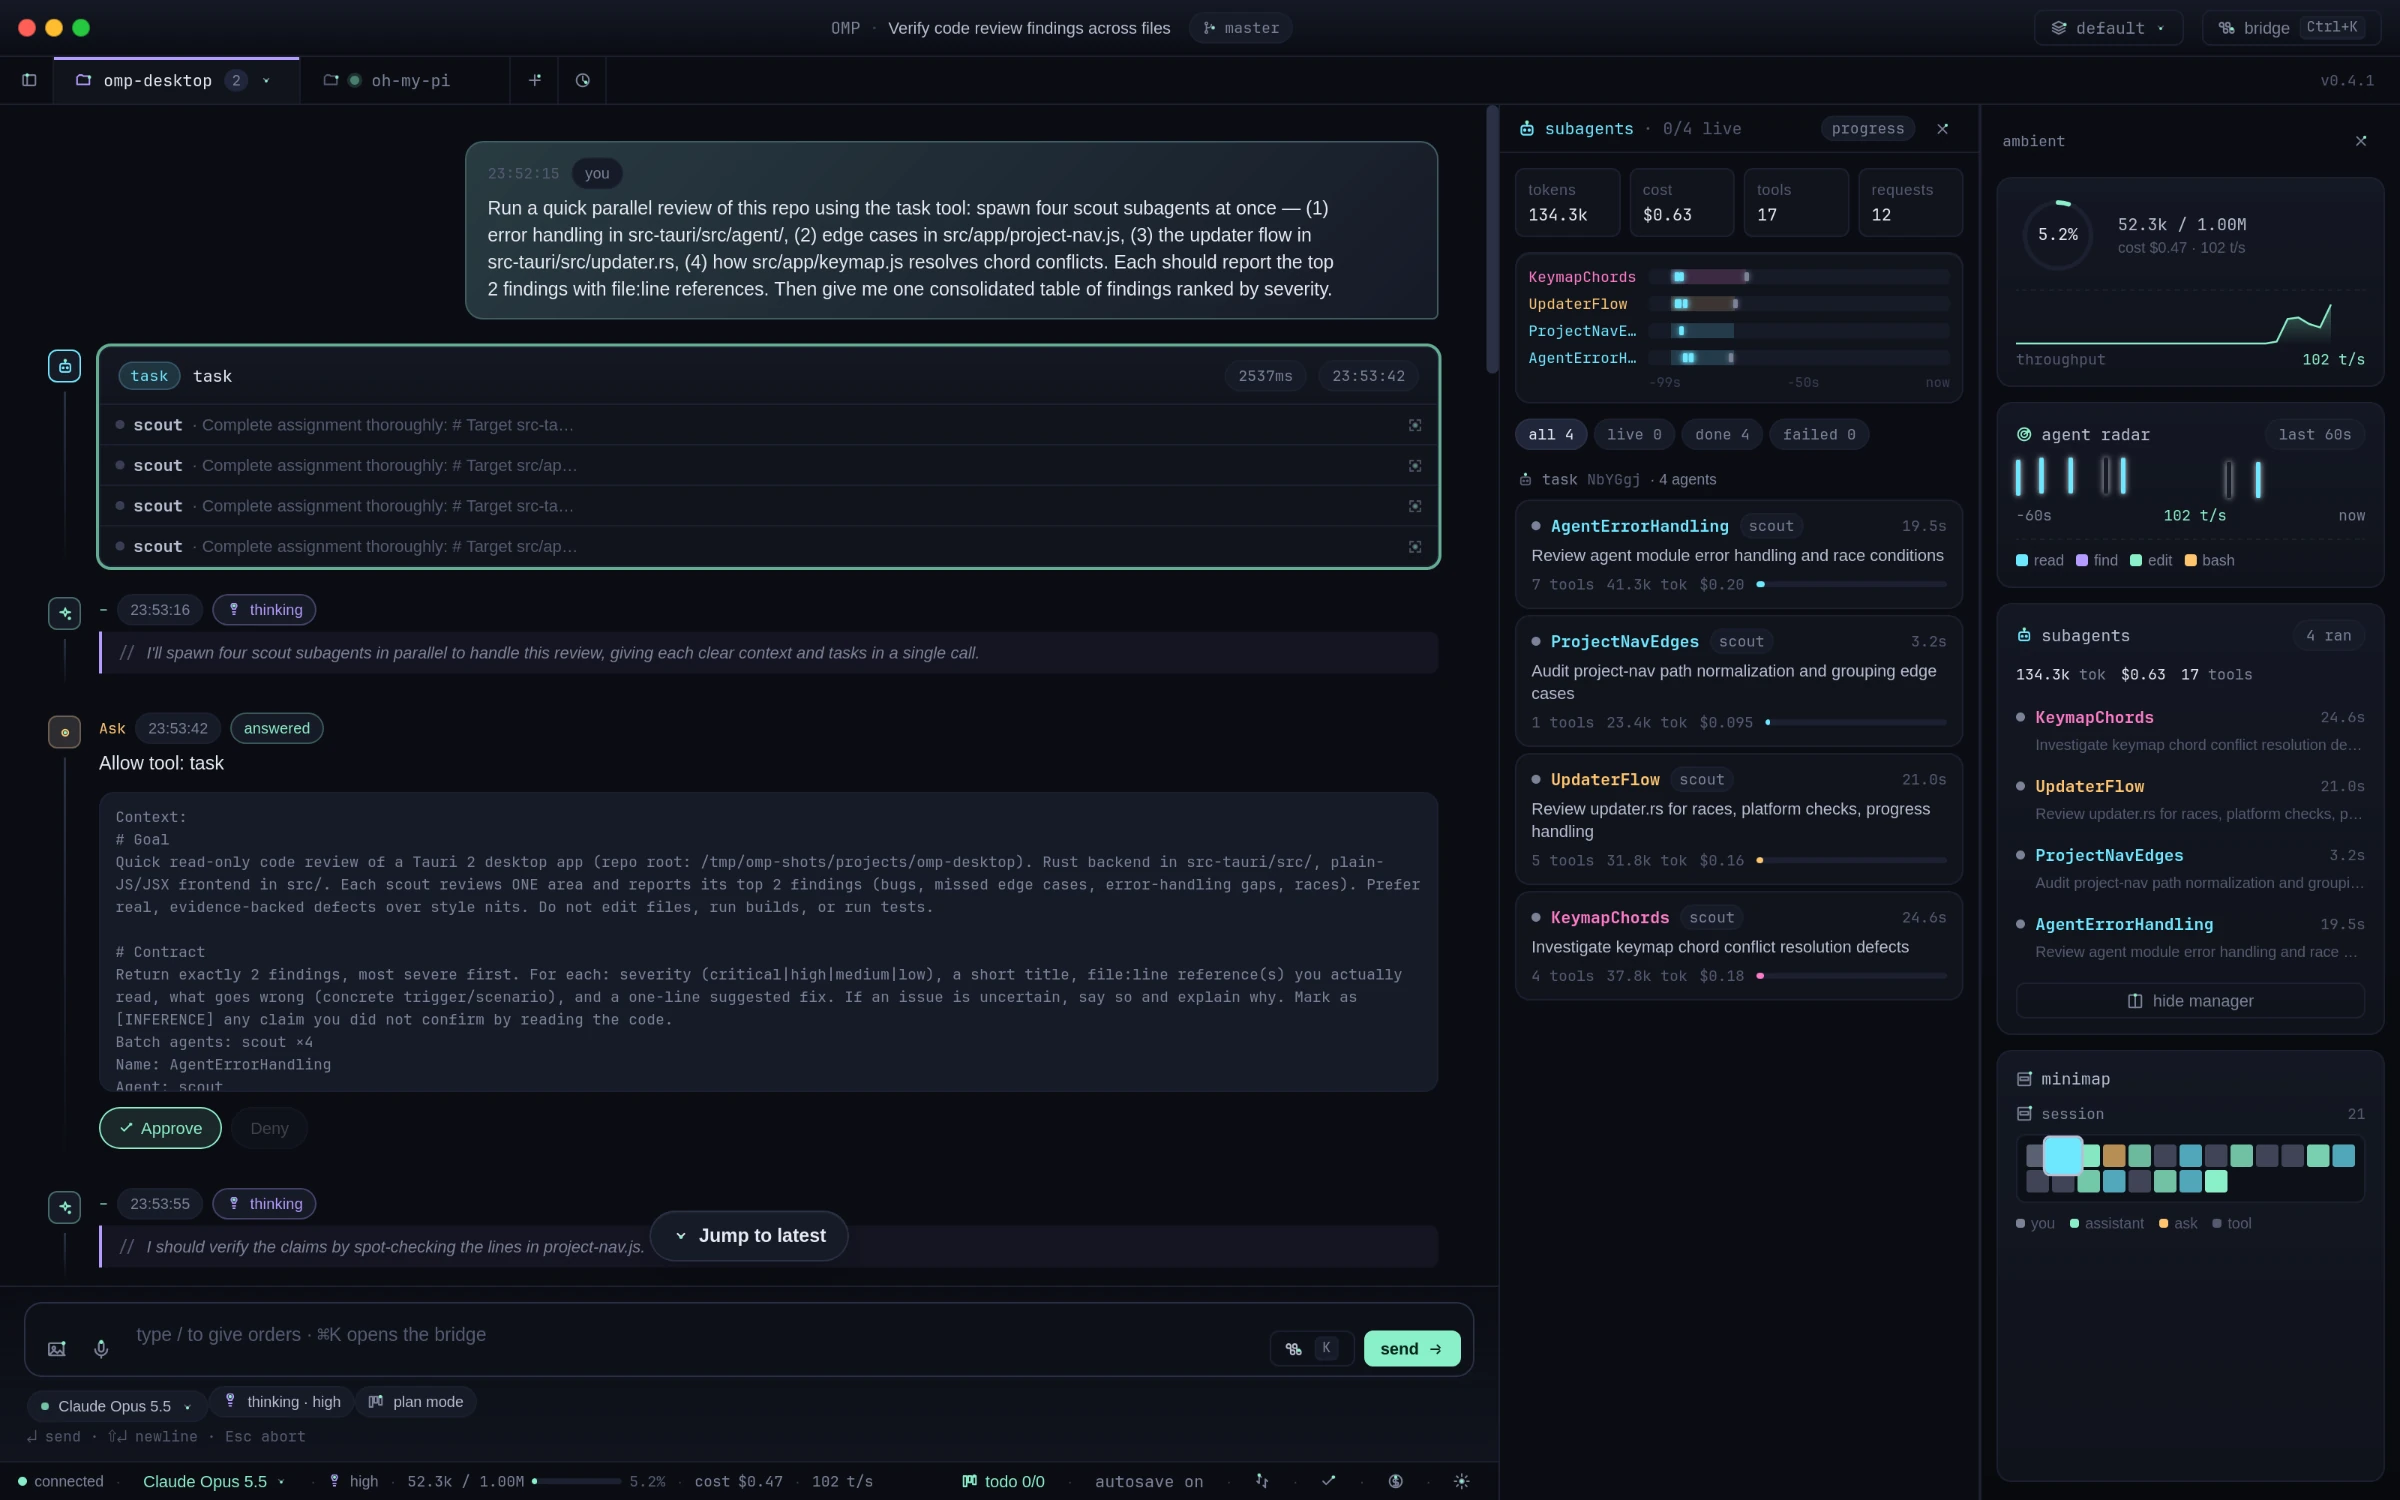Image resolution: width=2400 pixels, height=1500 pixels.
Task: Click the microphone voice input icon
Action: click(101, 1348)
